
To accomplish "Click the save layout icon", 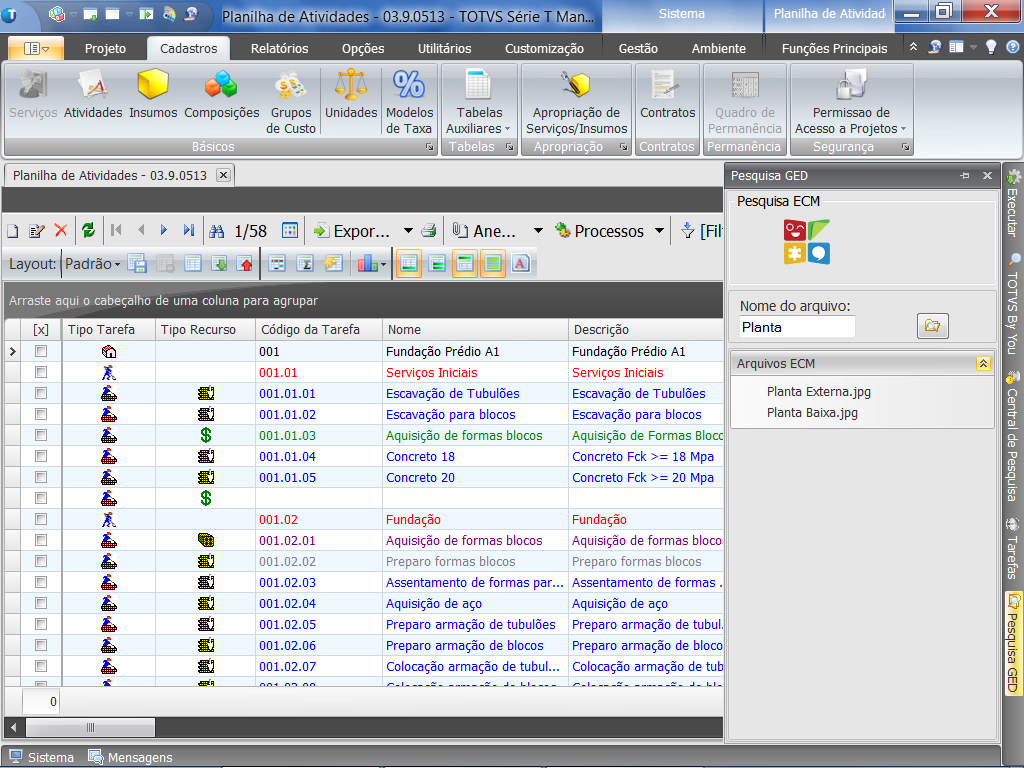I will click(137, 264).
